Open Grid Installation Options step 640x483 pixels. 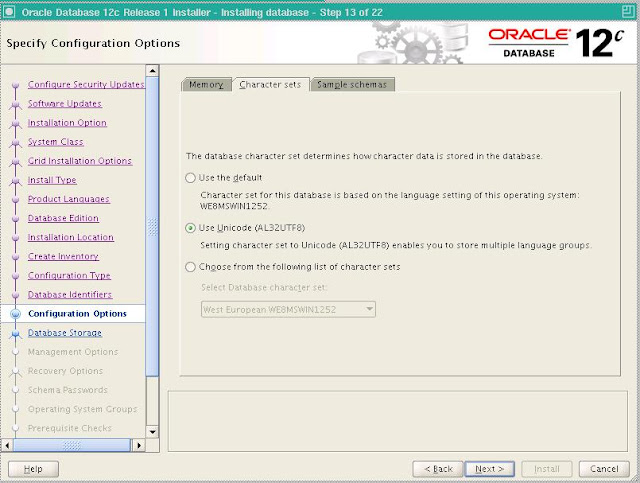[80, 161]
